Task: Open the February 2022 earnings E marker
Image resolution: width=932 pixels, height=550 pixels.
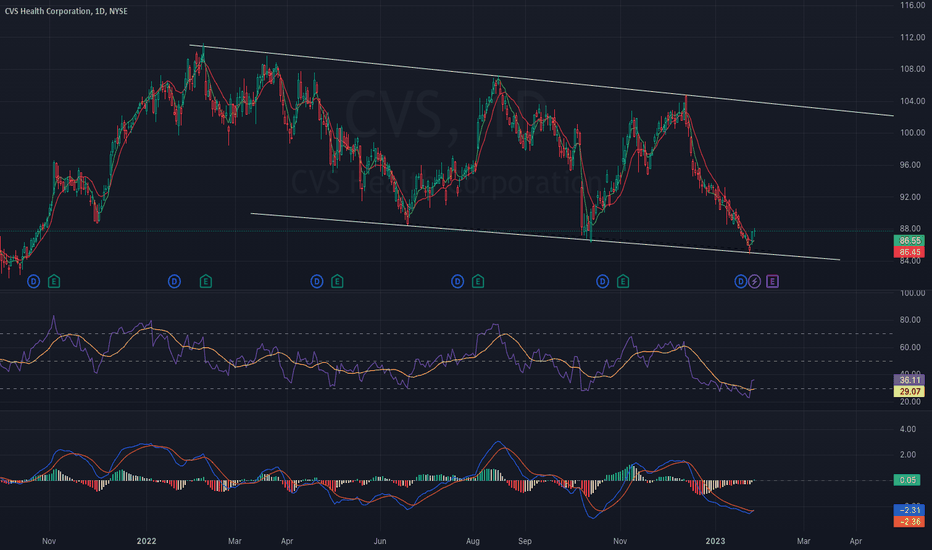Action: pyautogui.click(x=206, y=281)
